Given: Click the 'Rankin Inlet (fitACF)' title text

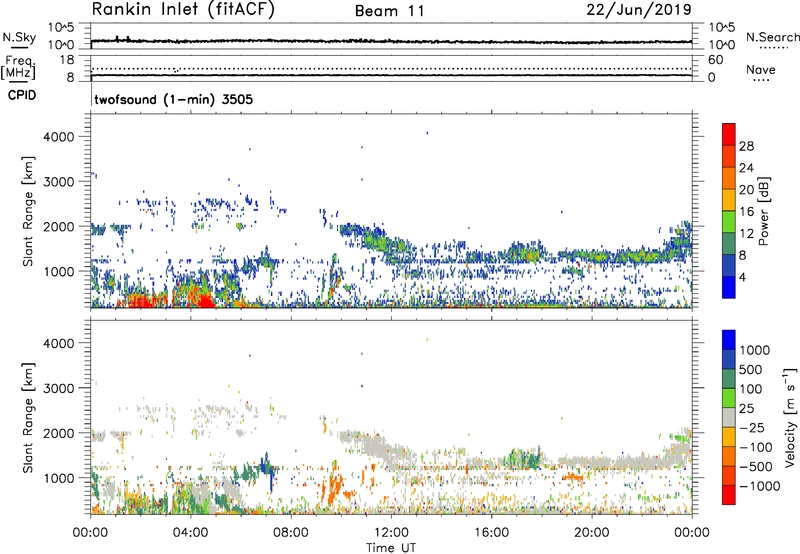Looking at the screenshot, I should (x=183, y=10).
